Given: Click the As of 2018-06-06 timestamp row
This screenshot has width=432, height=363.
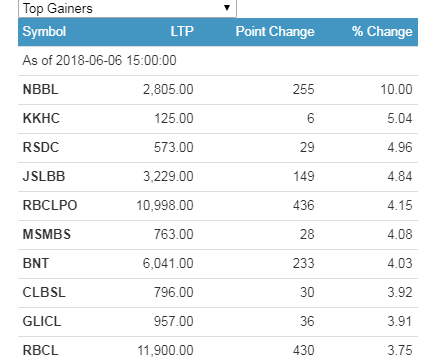Looking at the screenshot, I should [x=218, y=61].
